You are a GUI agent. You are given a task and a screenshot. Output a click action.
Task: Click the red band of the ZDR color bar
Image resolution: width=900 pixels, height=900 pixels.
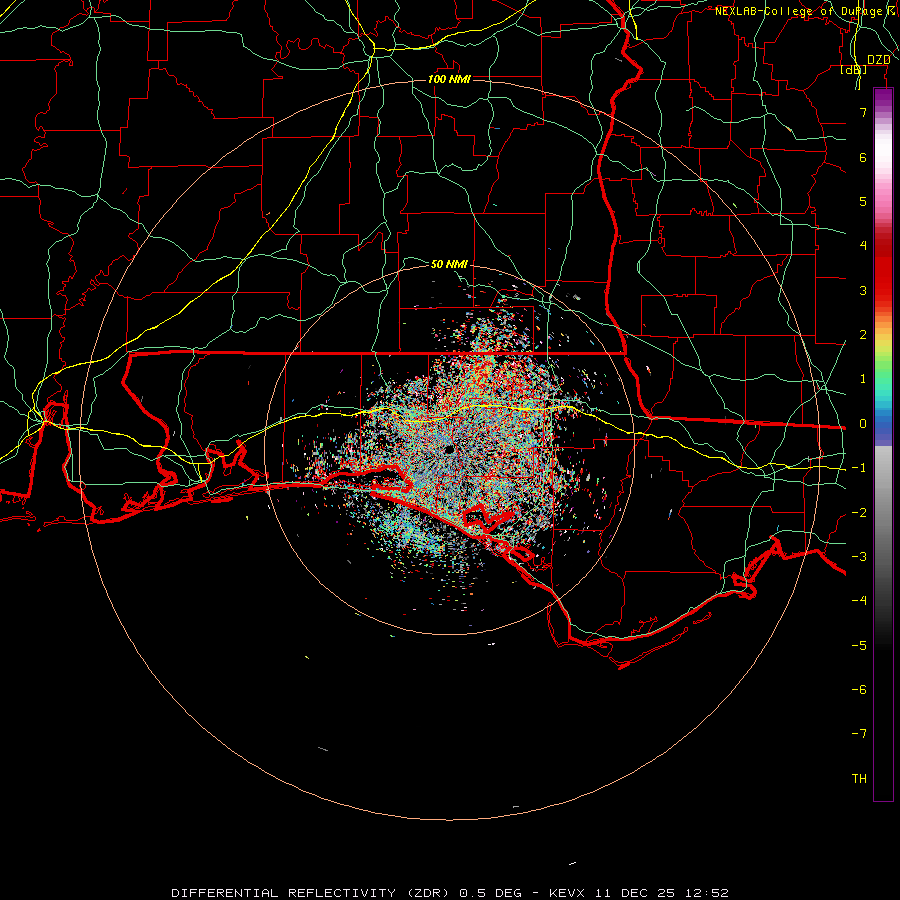(x=883, y=270)
